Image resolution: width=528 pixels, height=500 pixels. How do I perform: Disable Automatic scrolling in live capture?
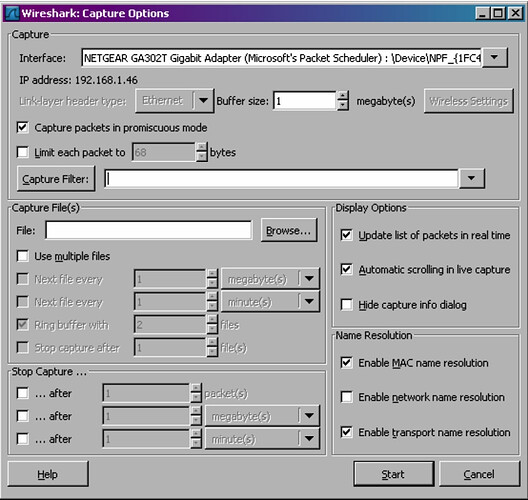coord(346,269)
